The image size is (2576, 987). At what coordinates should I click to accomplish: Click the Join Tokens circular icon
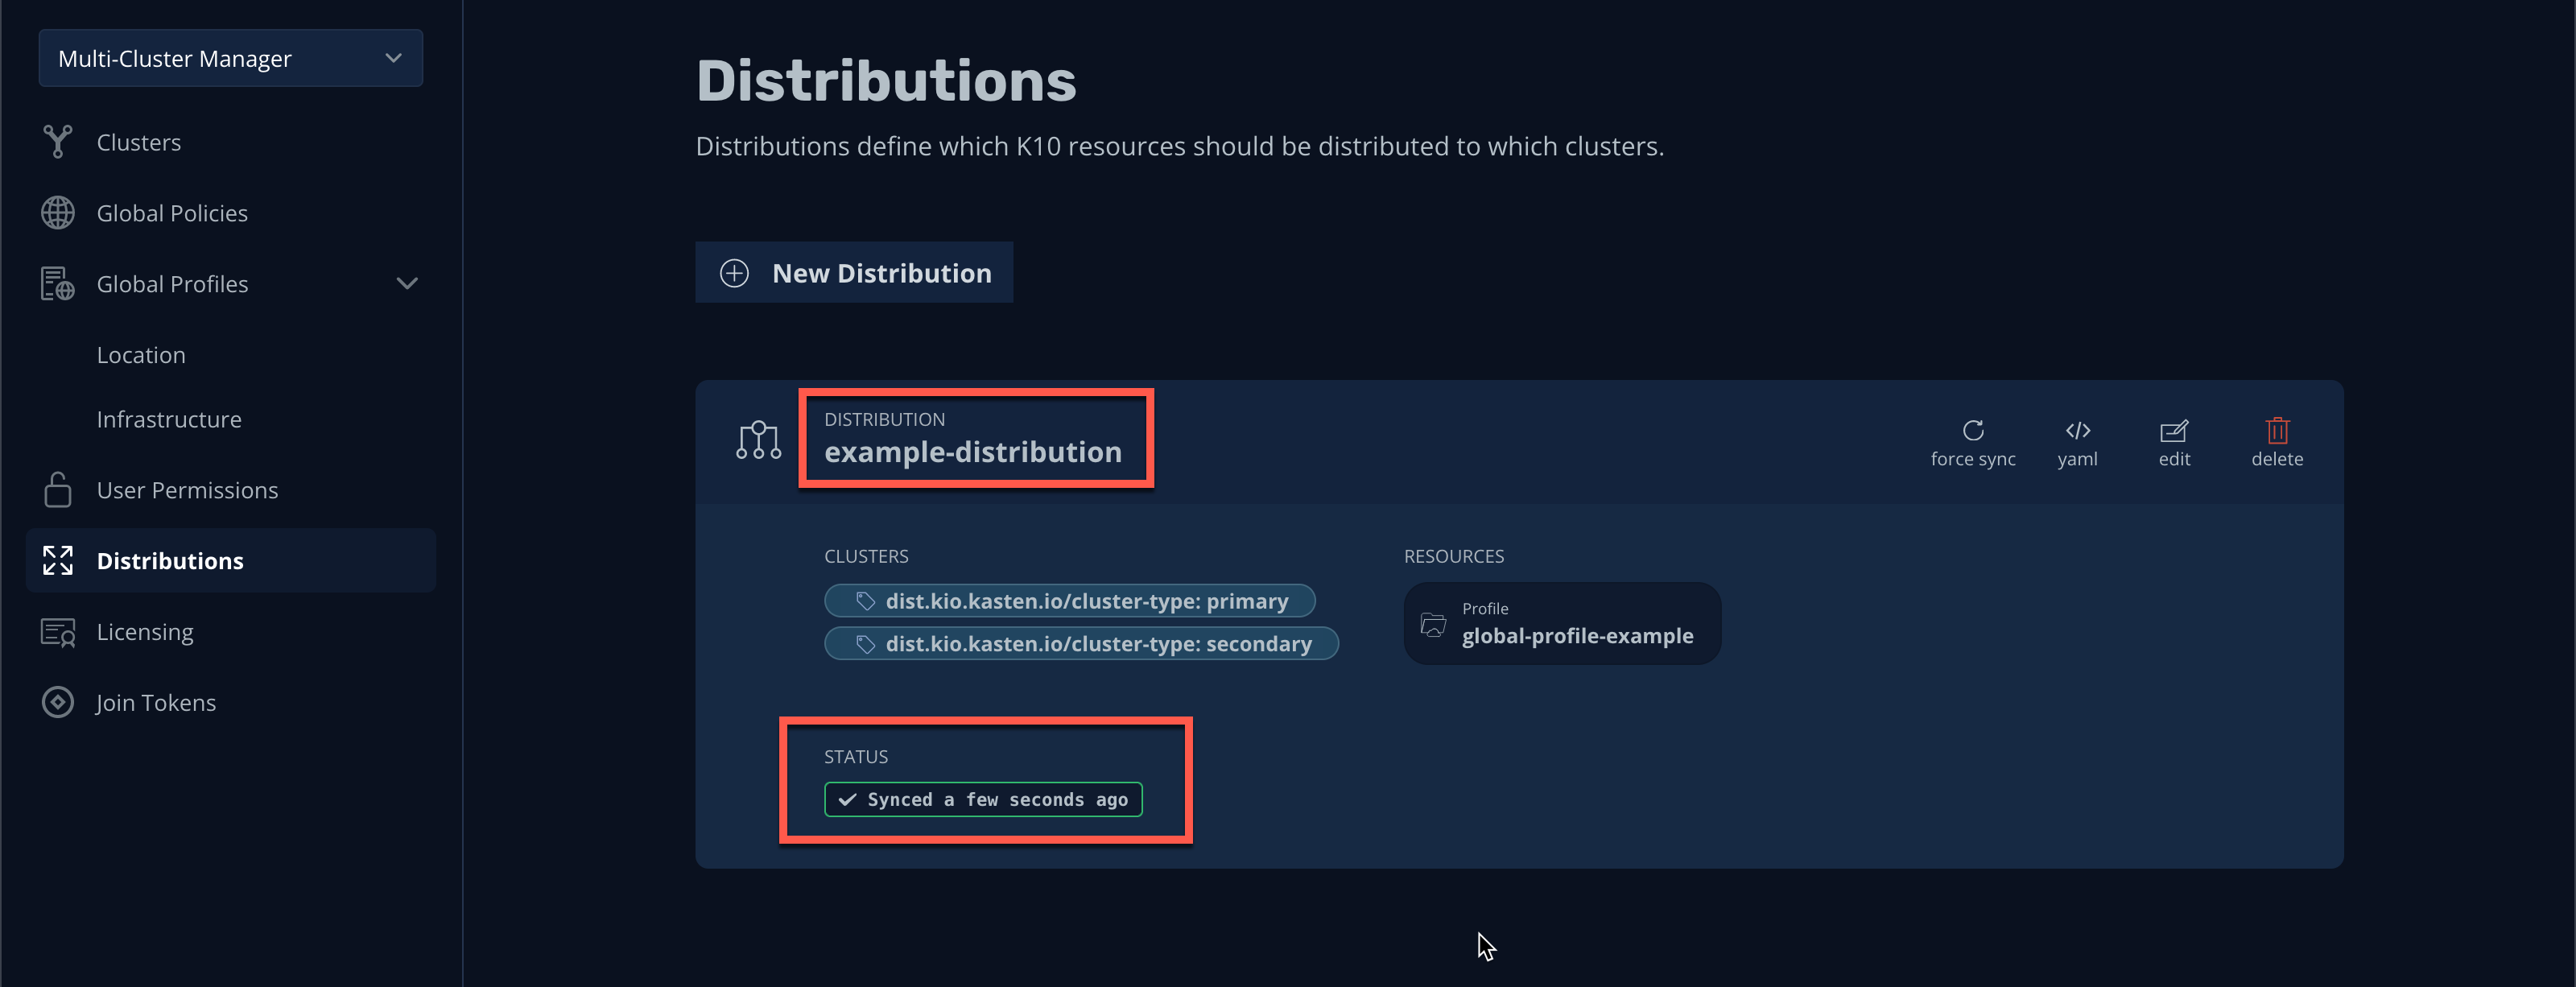[x=58, y=702]
